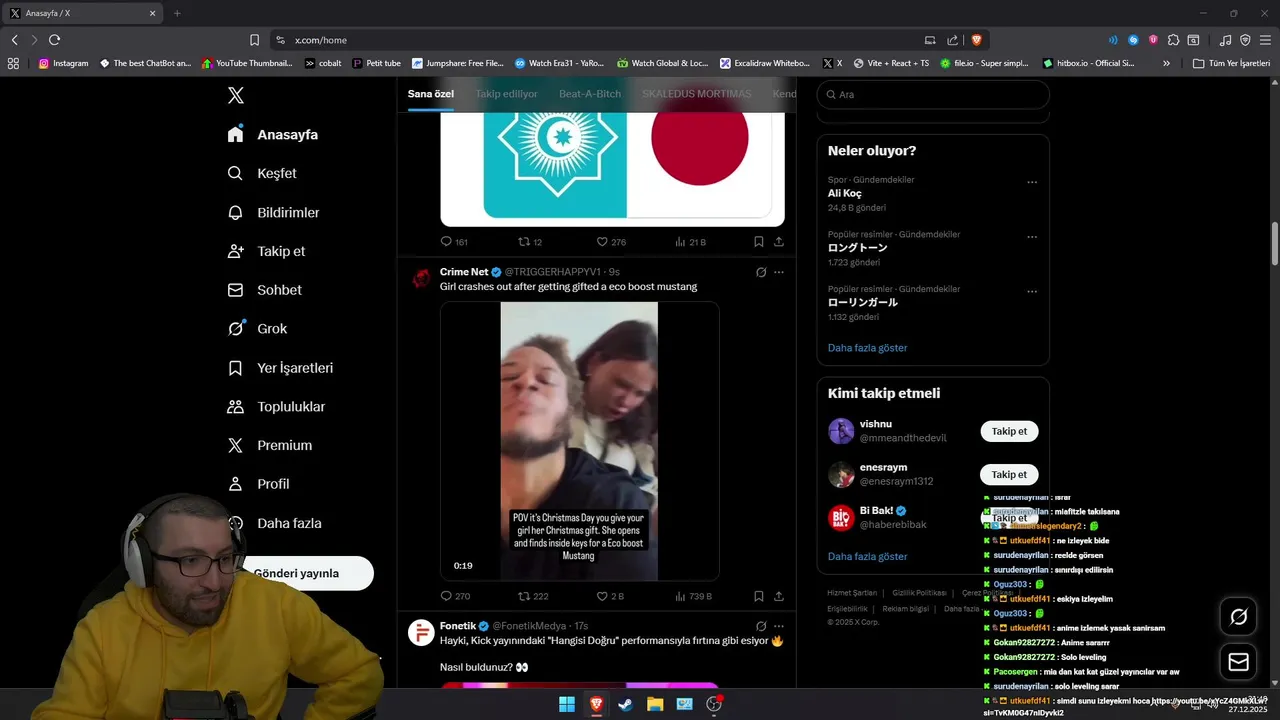Reload the page in browser
This screenshot has height=720, width=1280.
click(54, 40)
